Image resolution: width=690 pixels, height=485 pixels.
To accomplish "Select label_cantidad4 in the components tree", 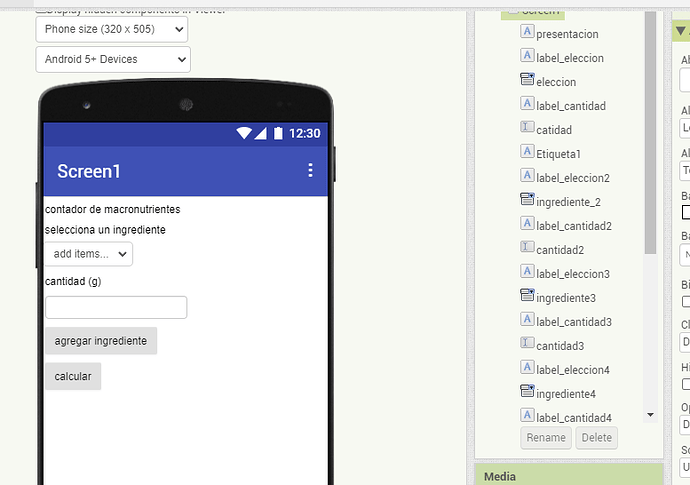I will pos(574,418).
